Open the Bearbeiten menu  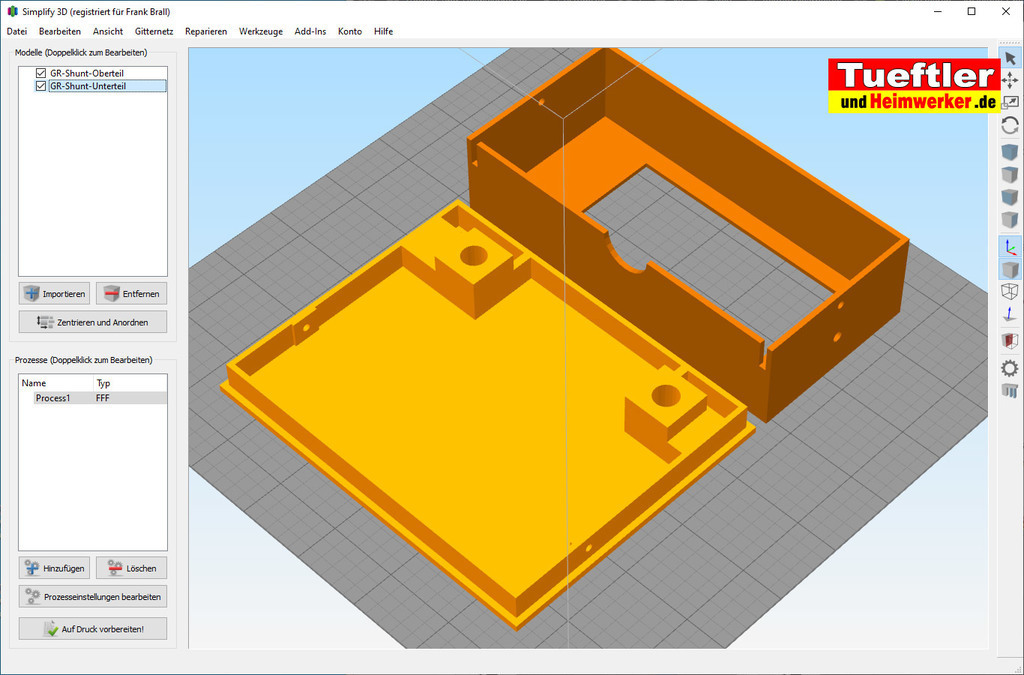pyautogui.click(x=60, y=31)
